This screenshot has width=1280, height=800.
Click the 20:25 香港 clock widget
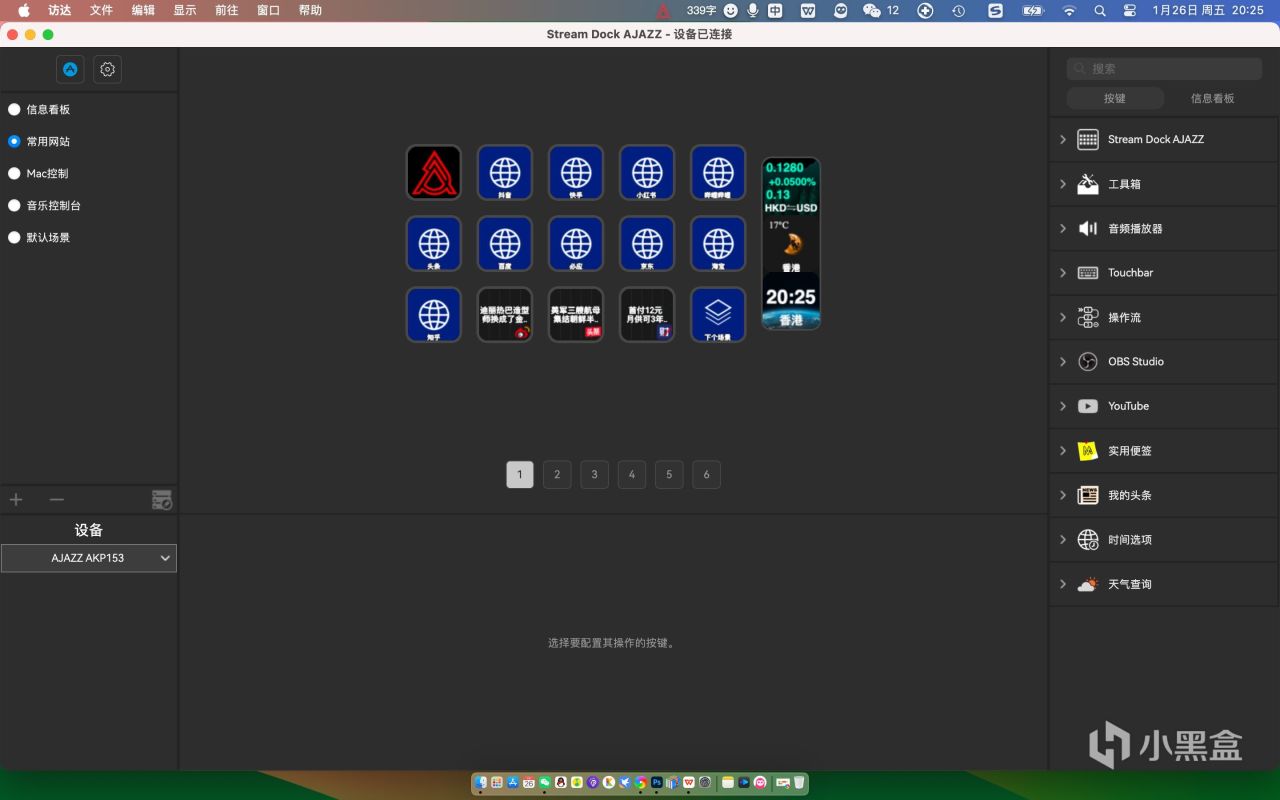(791, 301)
